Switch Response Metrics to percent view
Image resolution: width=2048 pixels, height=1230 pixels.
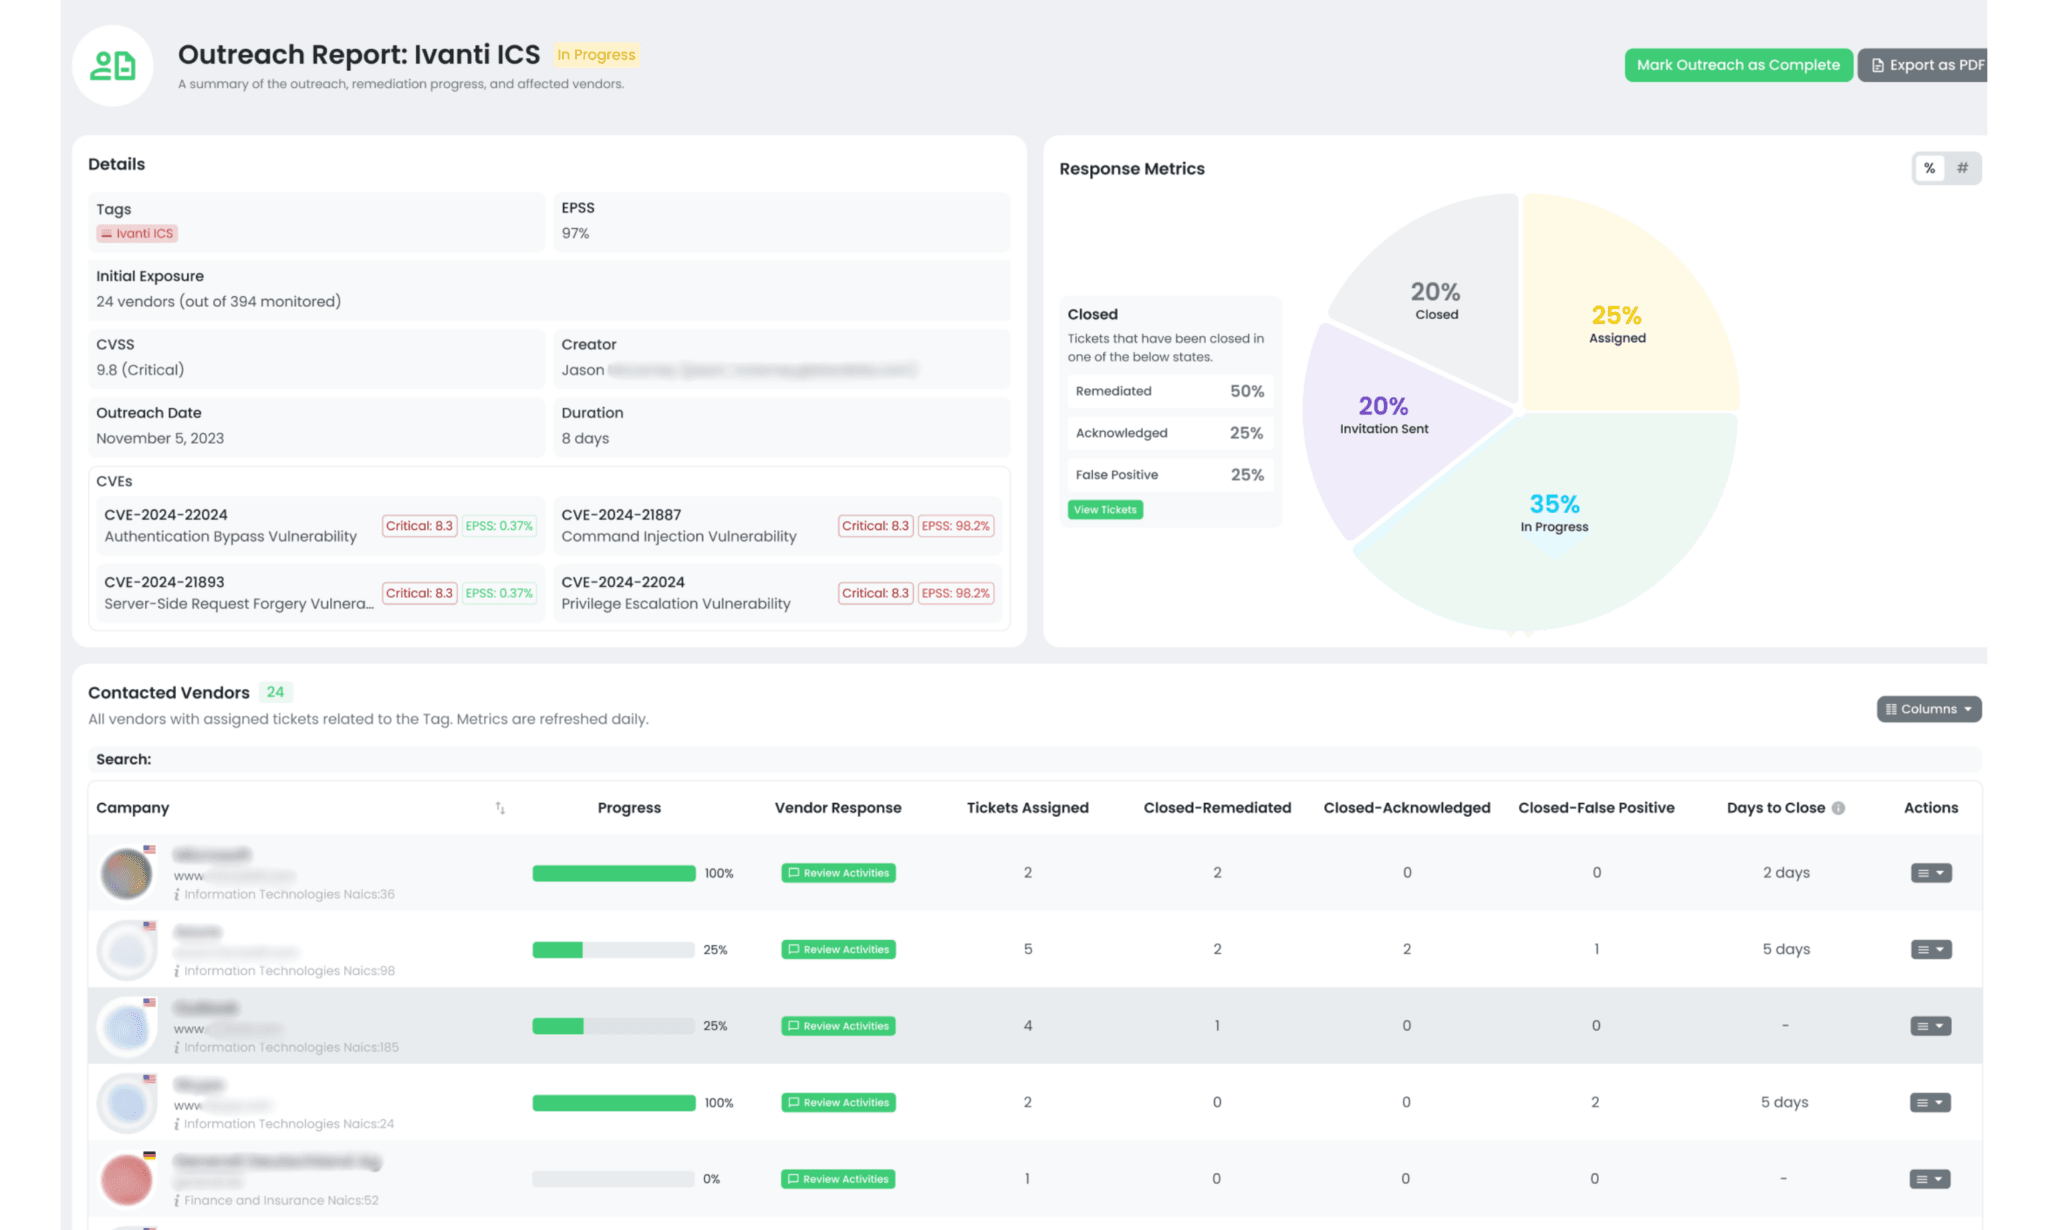point(1929,168)
